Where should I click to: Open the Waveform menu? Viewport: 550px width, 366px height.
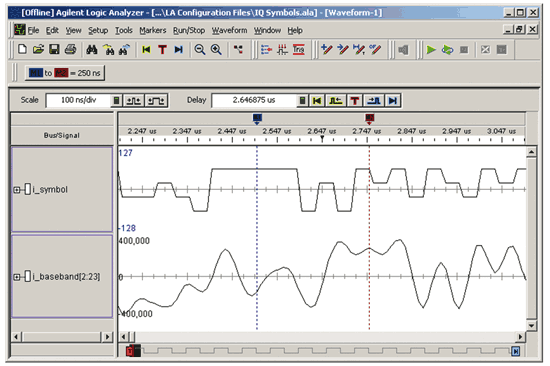tap(229, 31)
